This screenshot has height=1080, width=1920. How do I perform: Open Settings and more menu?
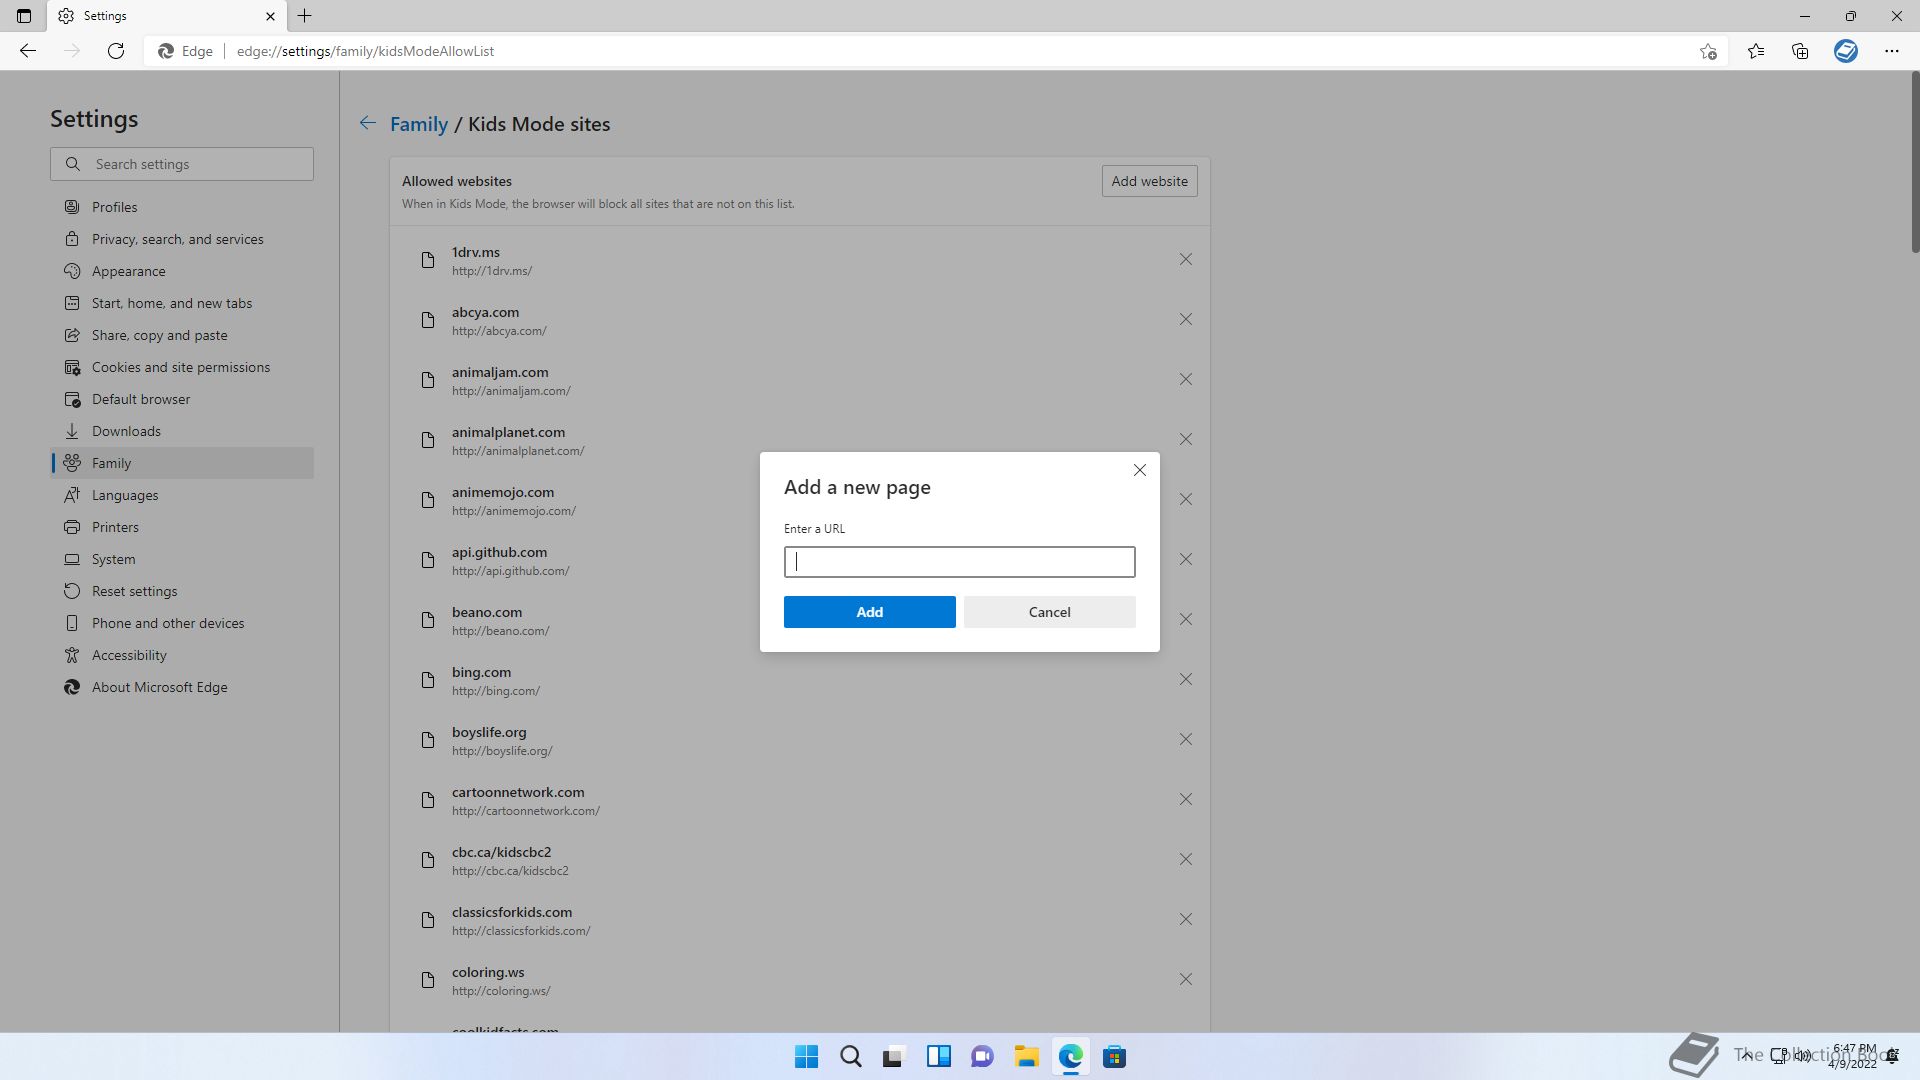coord(1892,51)
